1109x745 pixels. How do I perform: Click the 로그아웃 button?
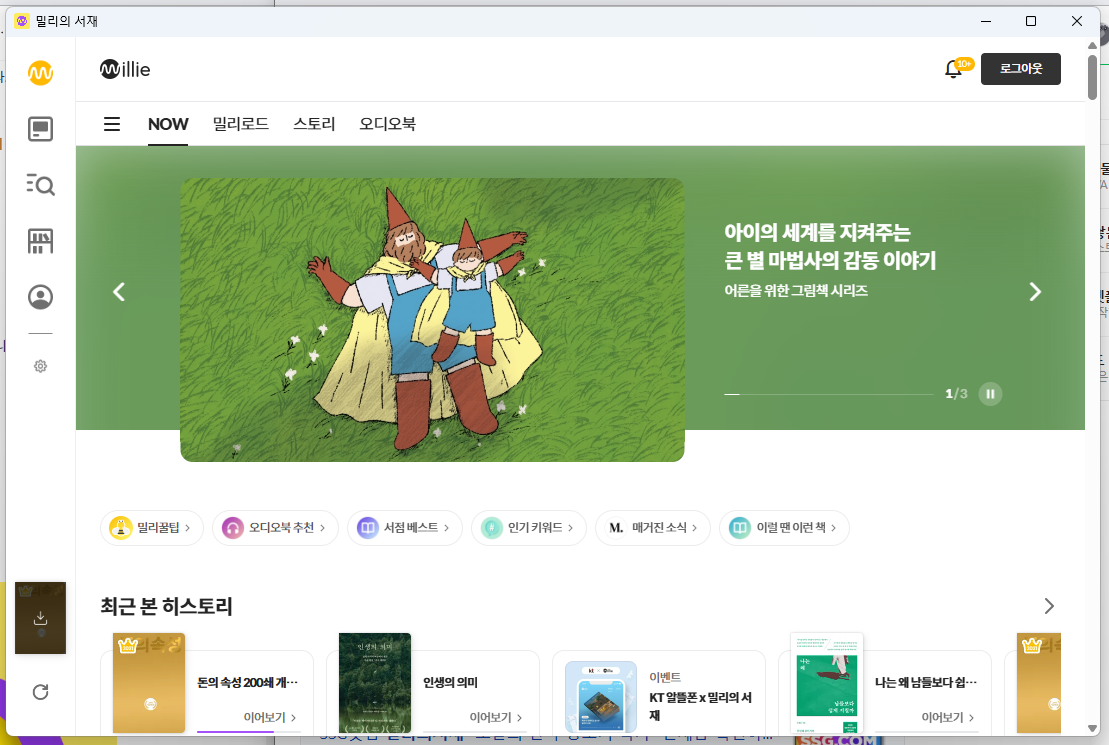[1021, 69]
